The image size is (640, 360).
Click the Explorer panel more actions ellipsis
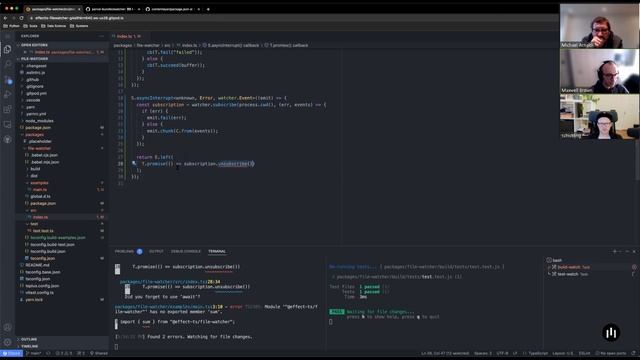tap(101, 36)
